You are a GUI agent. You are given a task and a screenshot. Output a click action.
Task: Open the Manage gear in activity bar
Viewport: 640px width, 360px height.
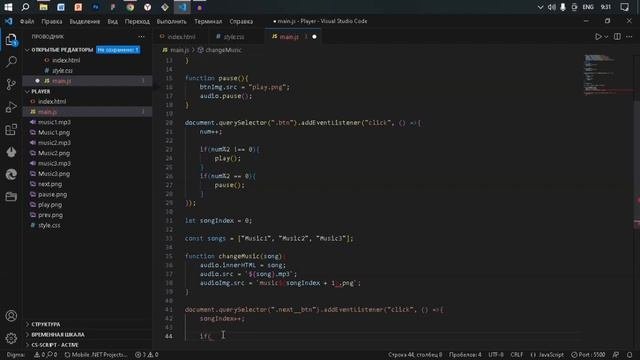[11, 338]
